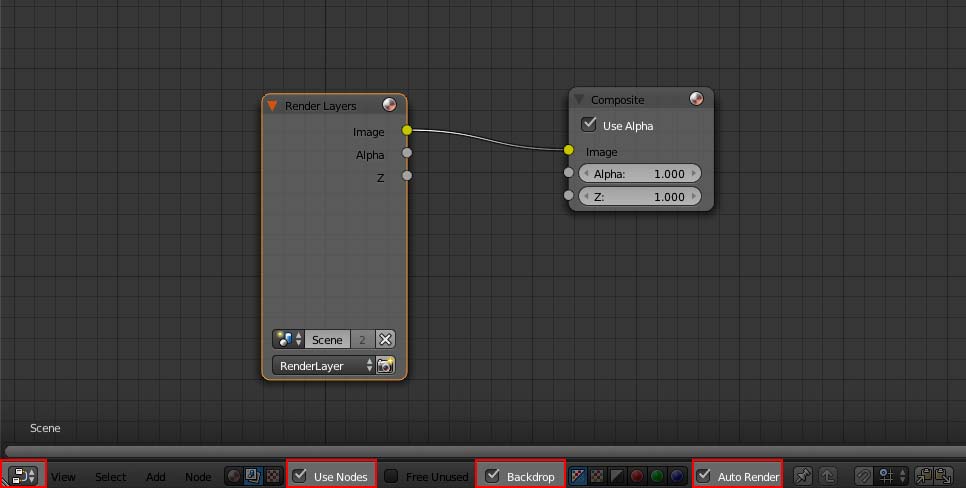Screen dimensions: 966x488
Task: Click Composite Image input socket
Action: click(x=569, y=150)
